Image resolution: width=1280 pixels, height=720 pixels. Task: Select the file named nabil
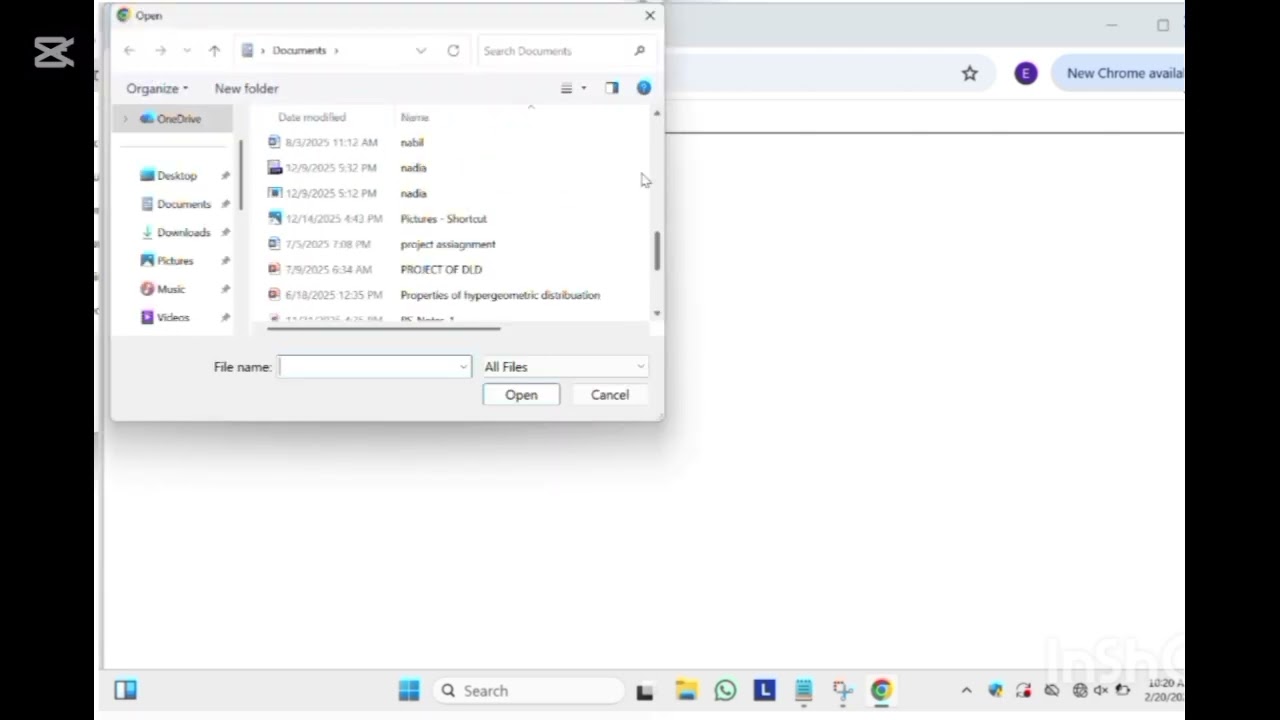[x=412, y=143]
